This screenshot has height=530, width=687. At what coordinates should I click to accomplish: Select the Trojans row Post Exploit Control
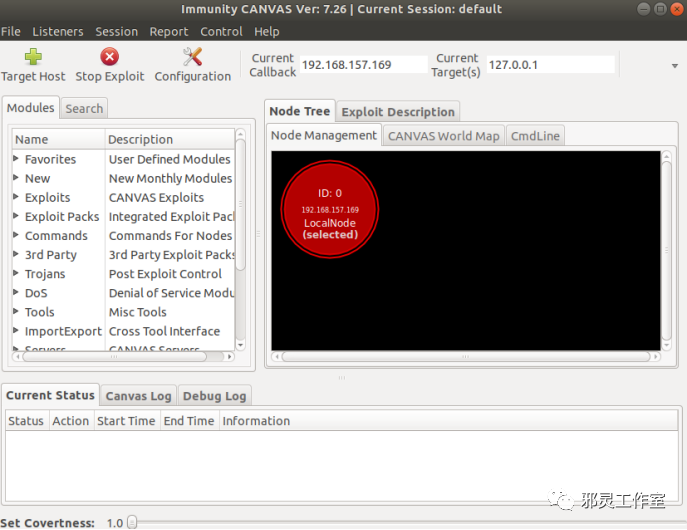pos(124,274)
